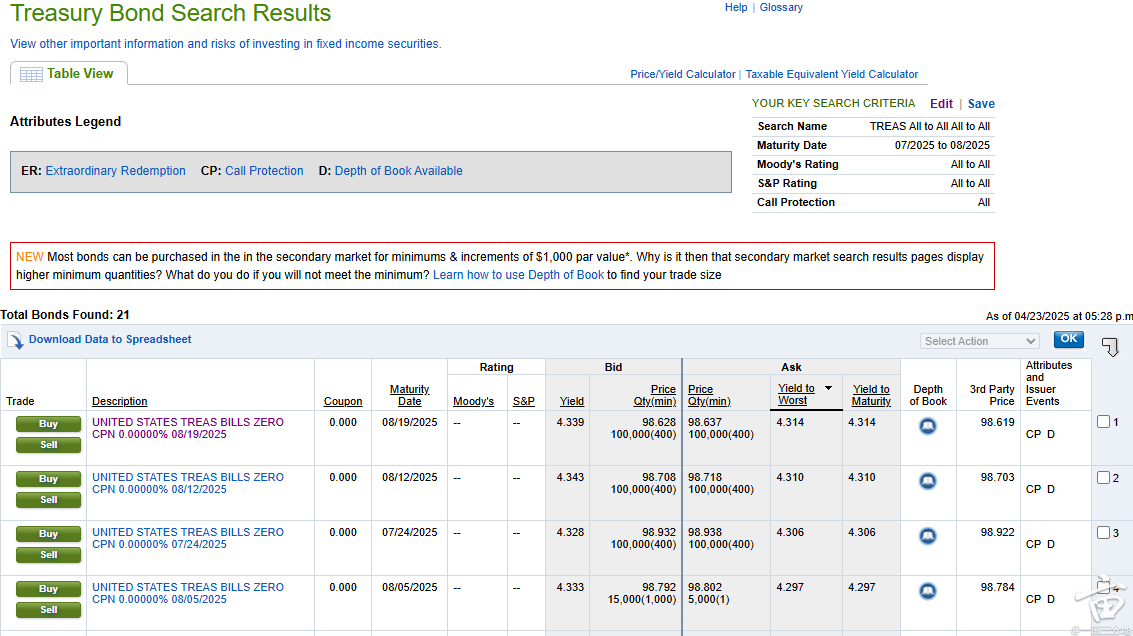Sell the 08/19/2025 Treasury bill
This screenshot has width=1133, height=636.
click(48, 445)
